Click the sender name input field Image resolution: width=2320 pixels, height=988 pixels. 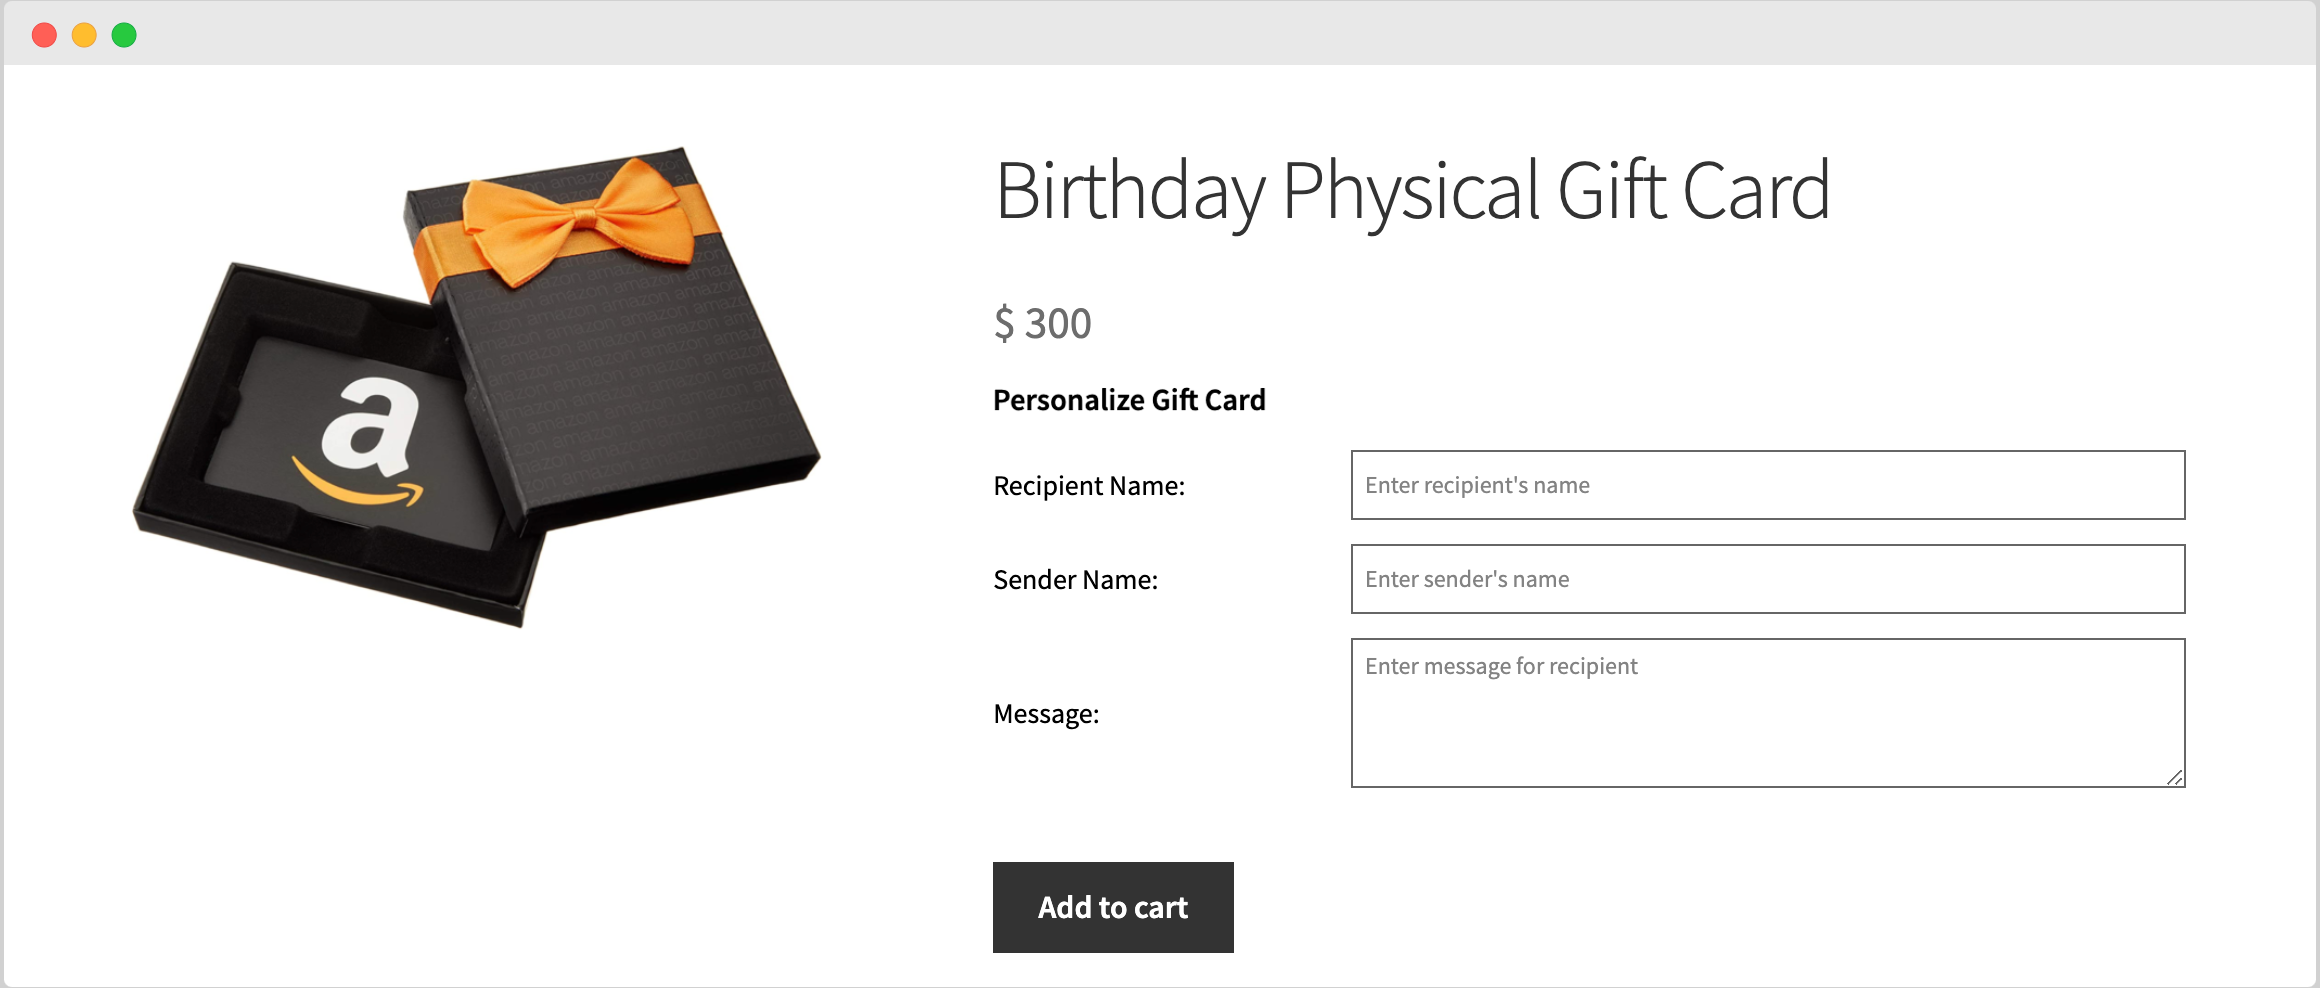click(1768, 579)
